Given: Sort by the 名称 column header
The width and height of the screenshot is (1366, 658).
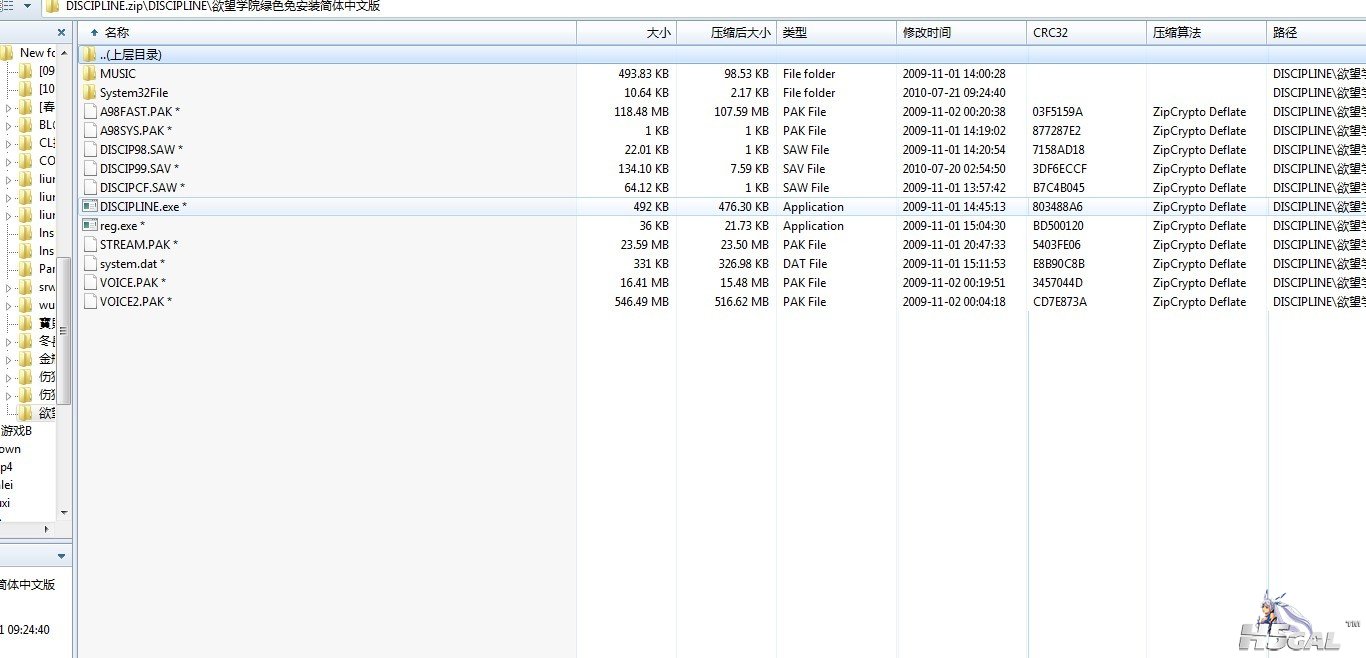Looking at the screenshot, I should [327, 32].
